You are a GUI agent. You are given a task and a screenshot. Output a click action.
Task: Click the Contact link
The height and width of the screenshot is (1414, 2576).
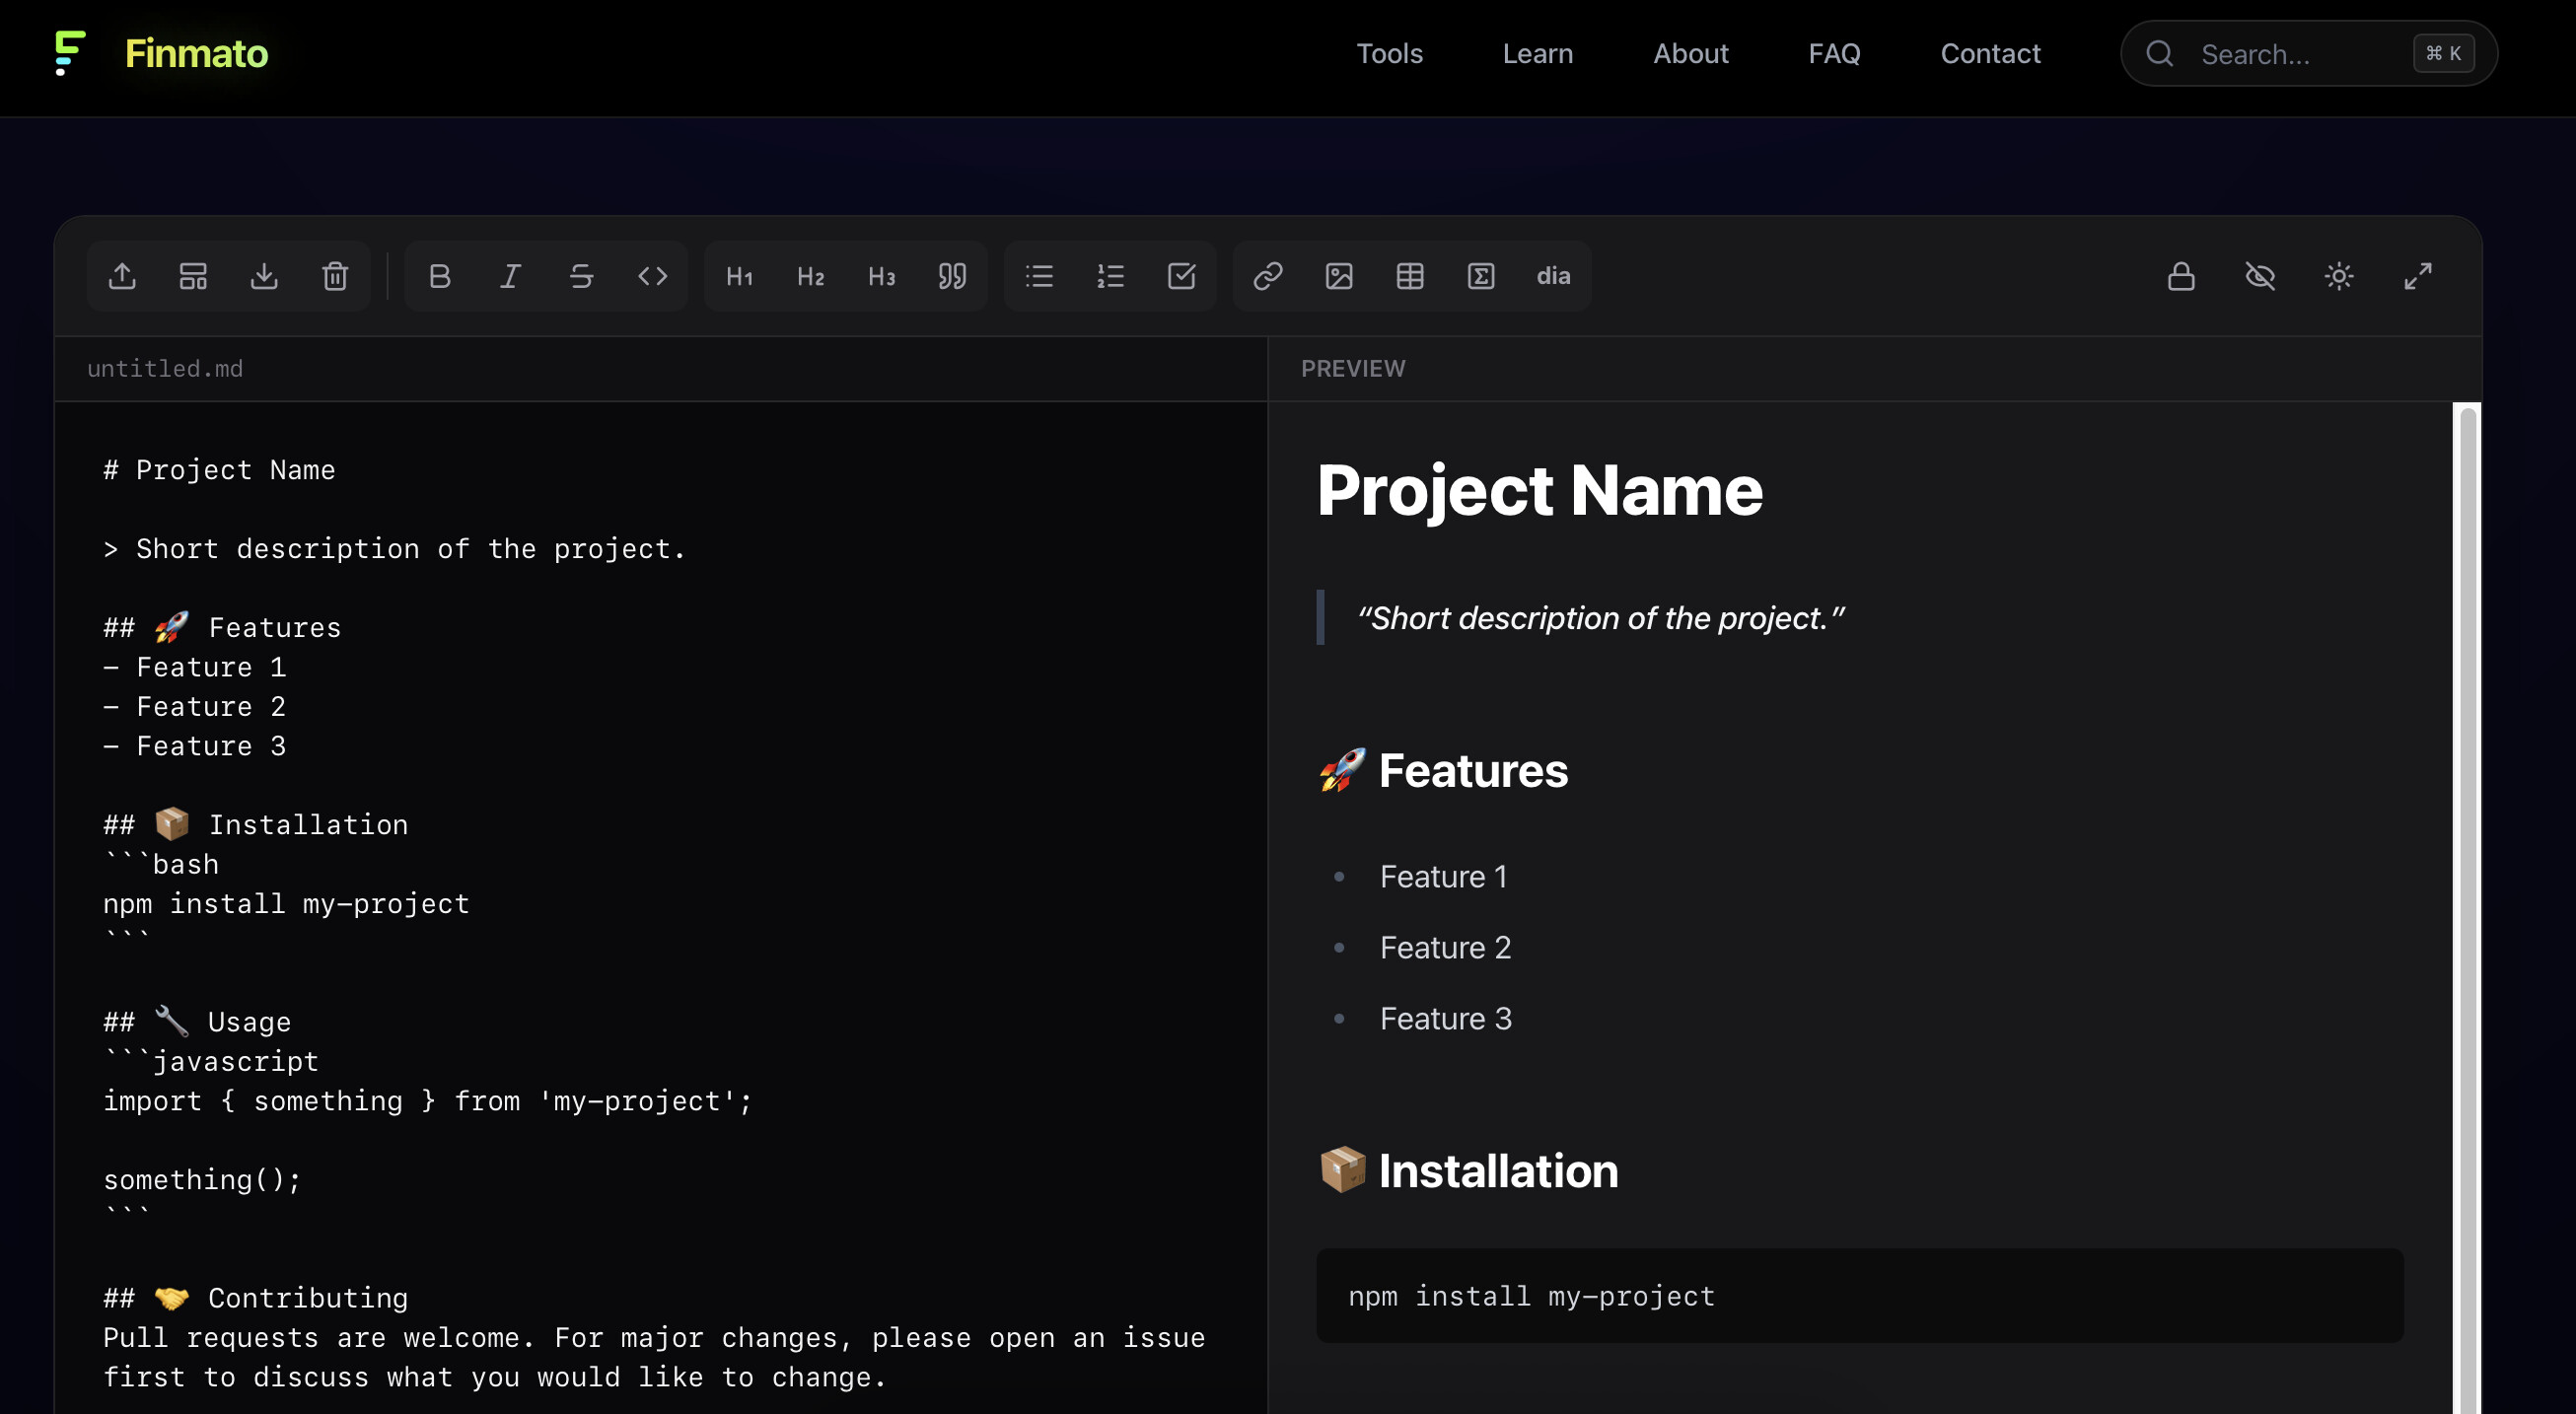[x=1990, y=54]
